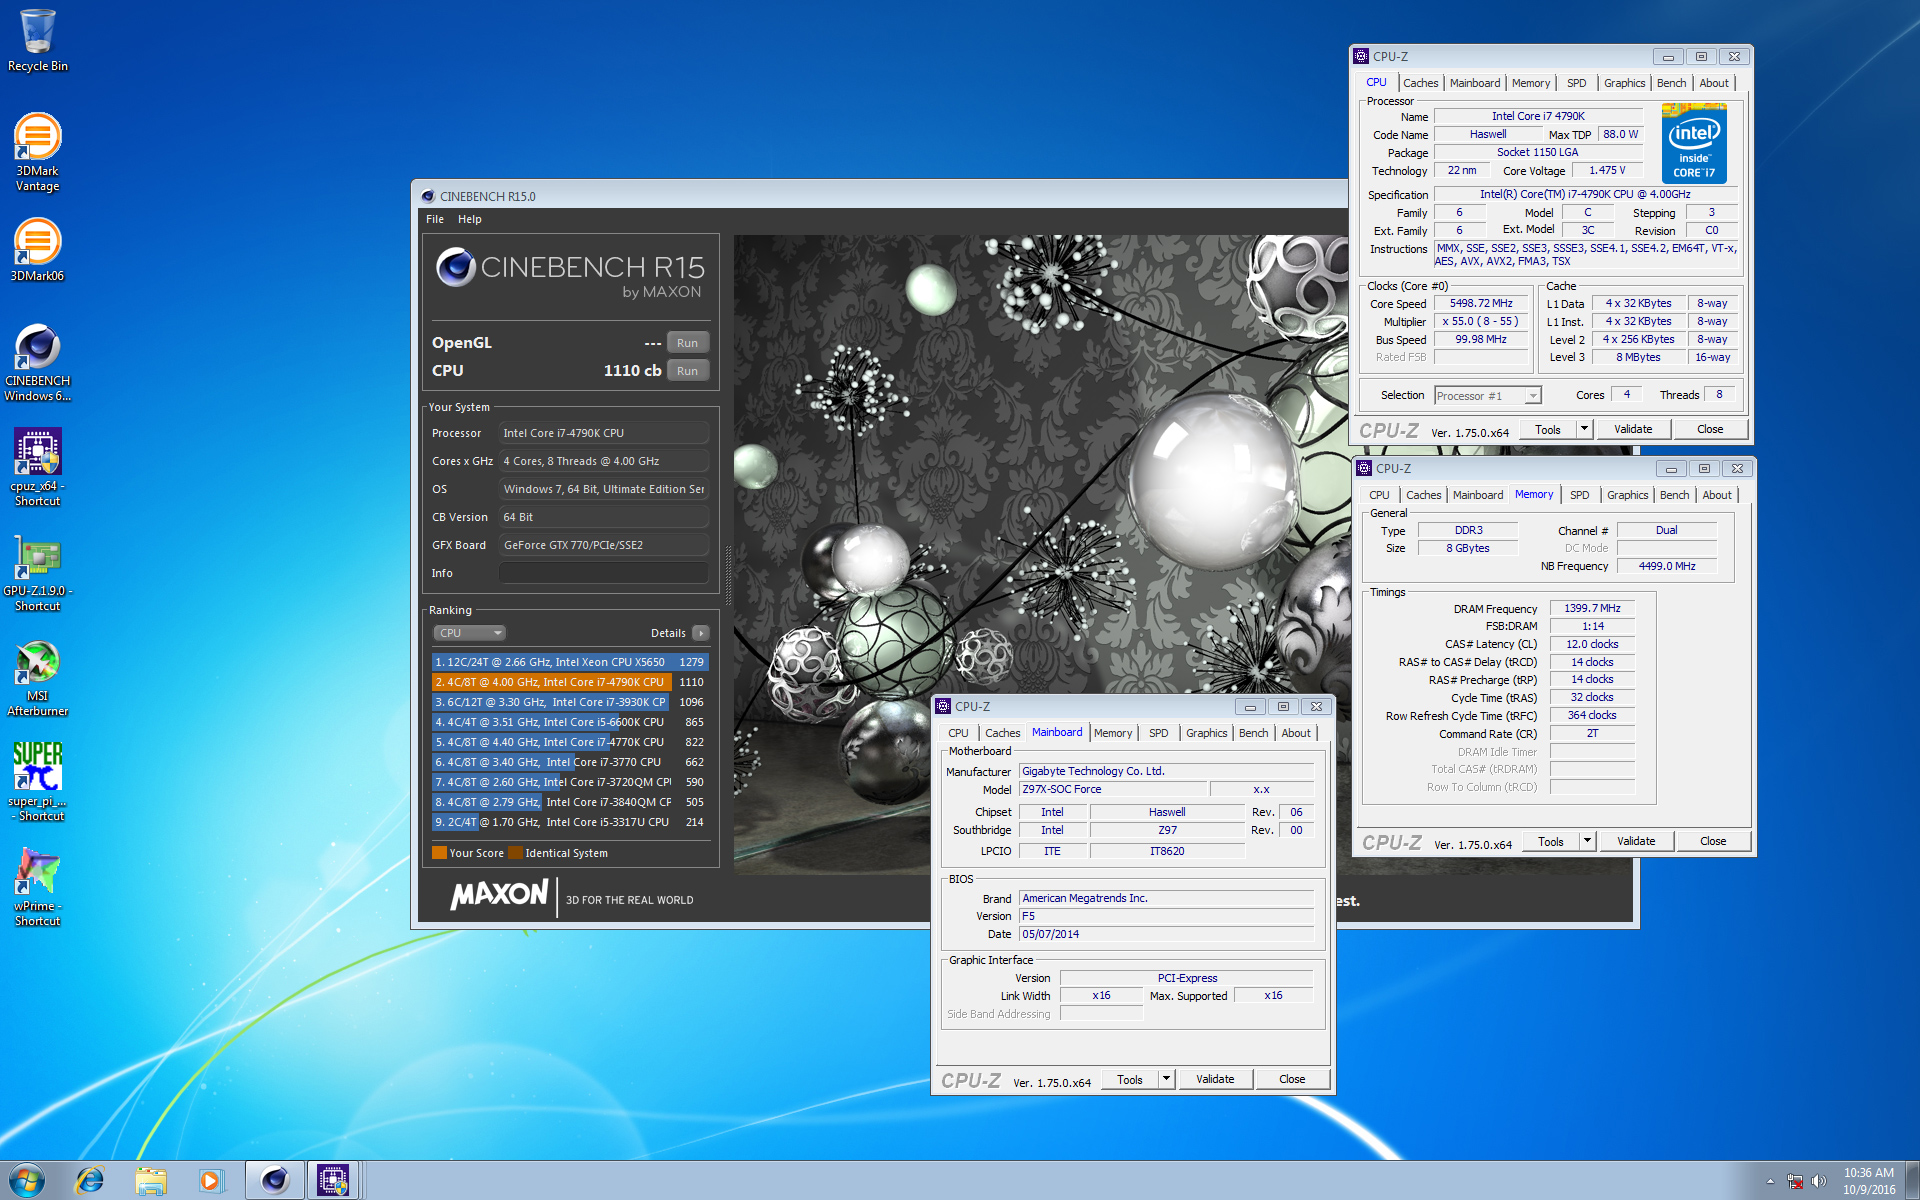Select ranking row Core i7-3930K 1096

coord(570,702)
